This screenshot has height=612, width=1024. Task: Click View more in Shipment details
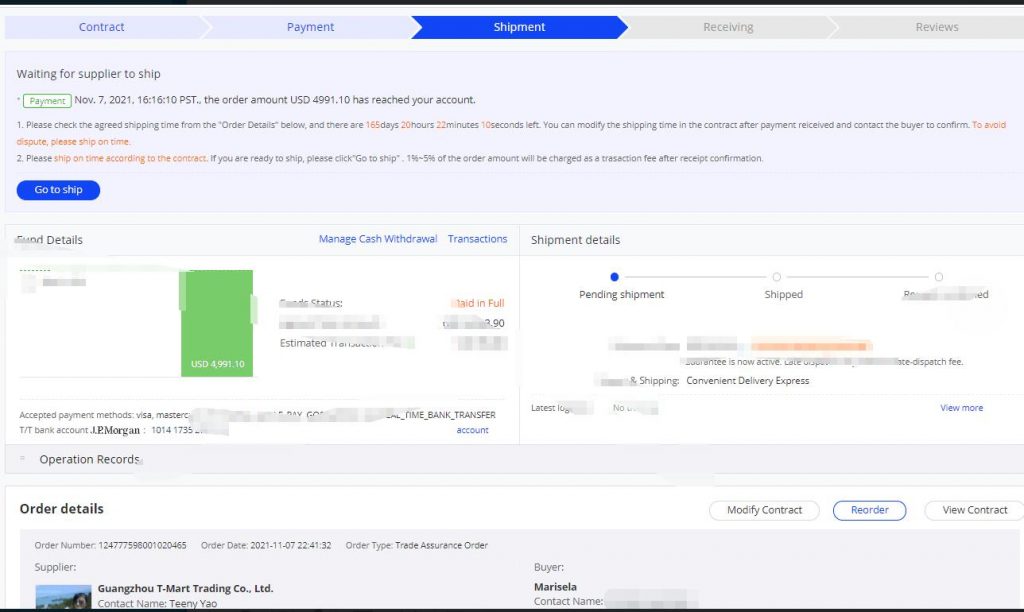pyautogui.click(x=961, y=408)
